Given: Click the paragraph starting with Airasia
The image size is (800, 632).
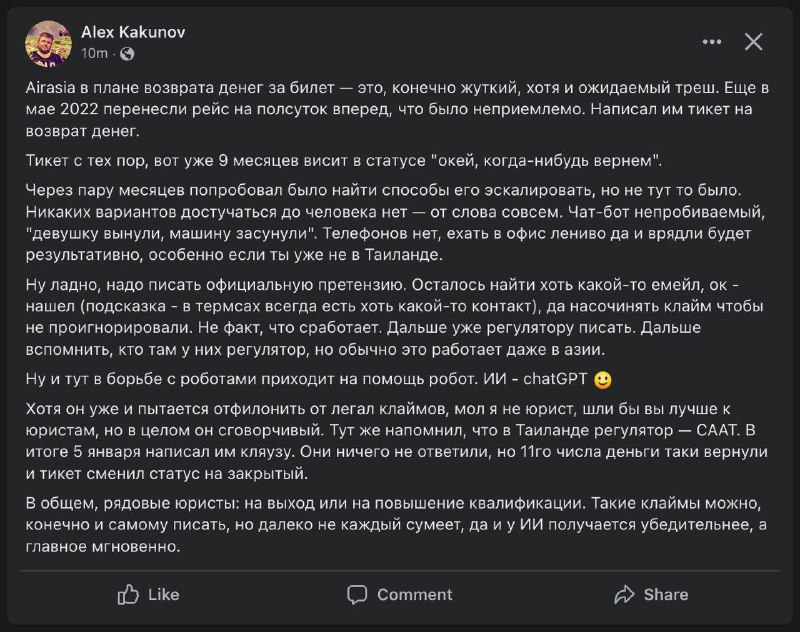Looking at the screenshot, I should [x=397, y=109].
